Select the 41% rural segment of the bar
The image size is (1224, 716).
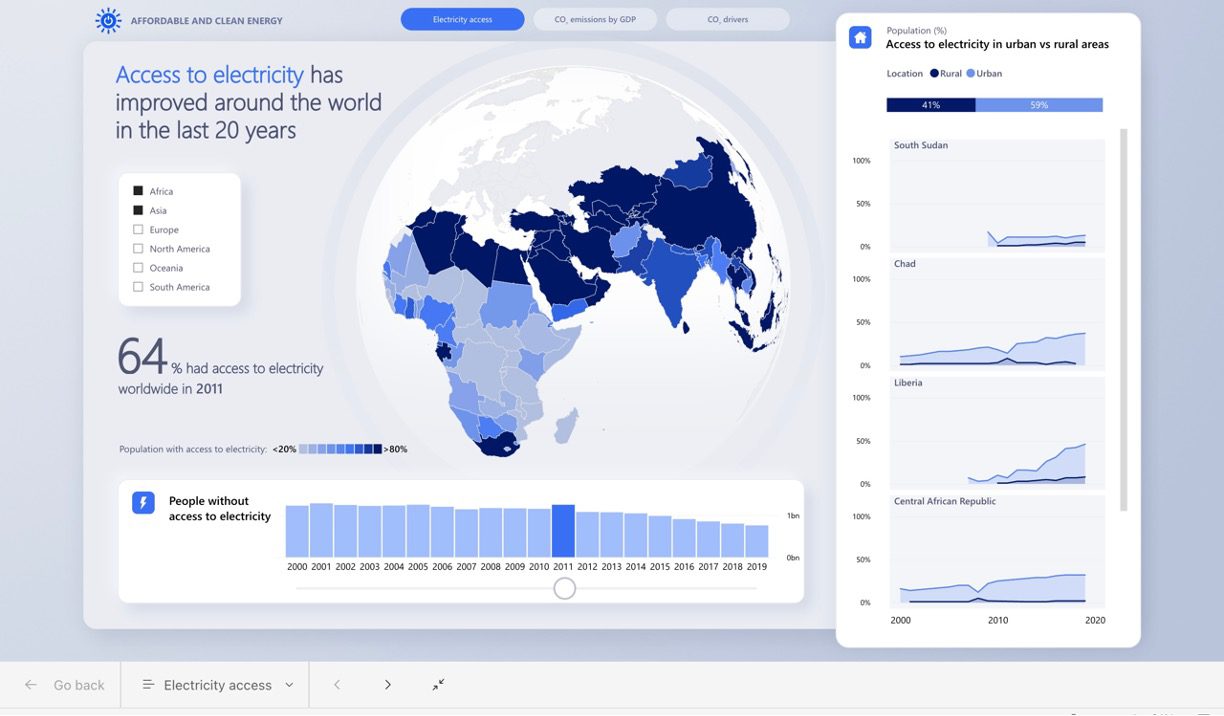pos(931,105)
